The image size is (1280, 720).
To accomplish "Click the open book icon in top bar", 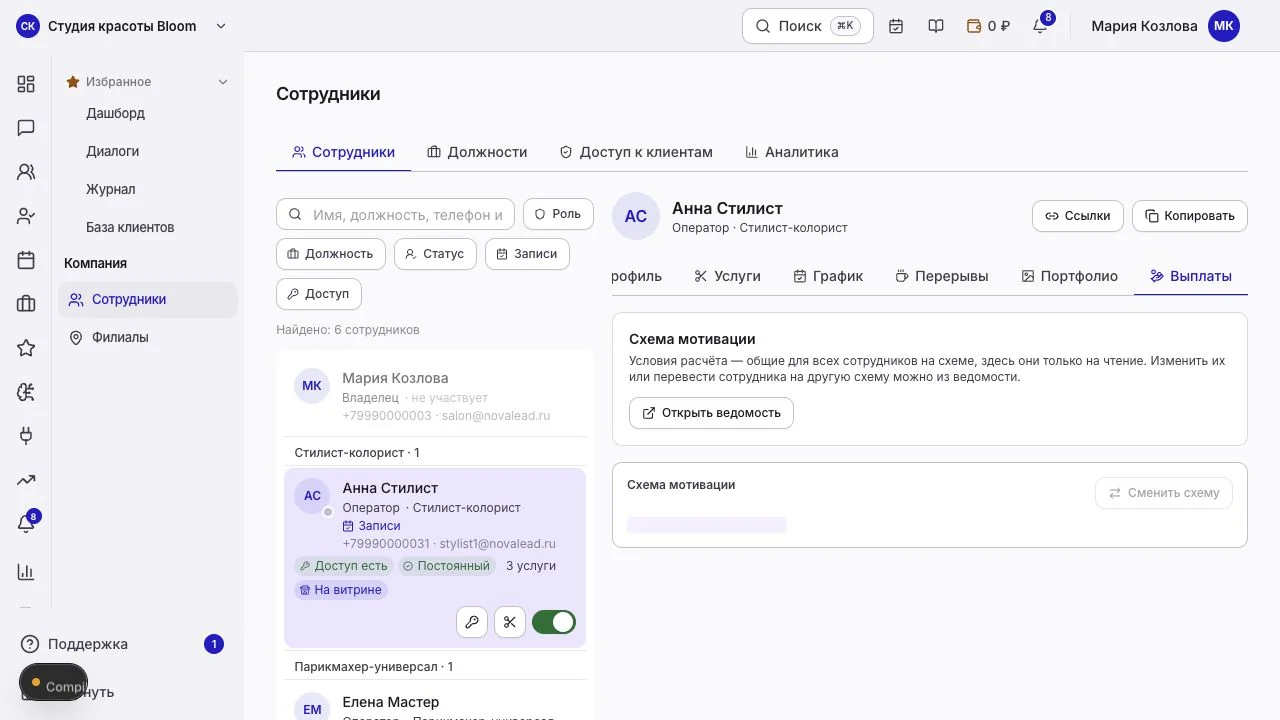I will pos(936,26).
